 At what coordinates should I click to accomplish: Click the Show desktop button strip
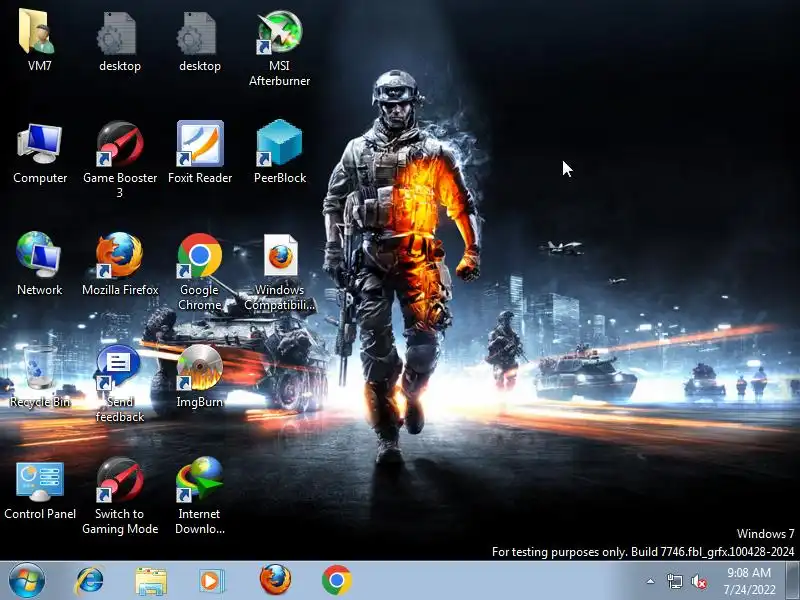794,581
